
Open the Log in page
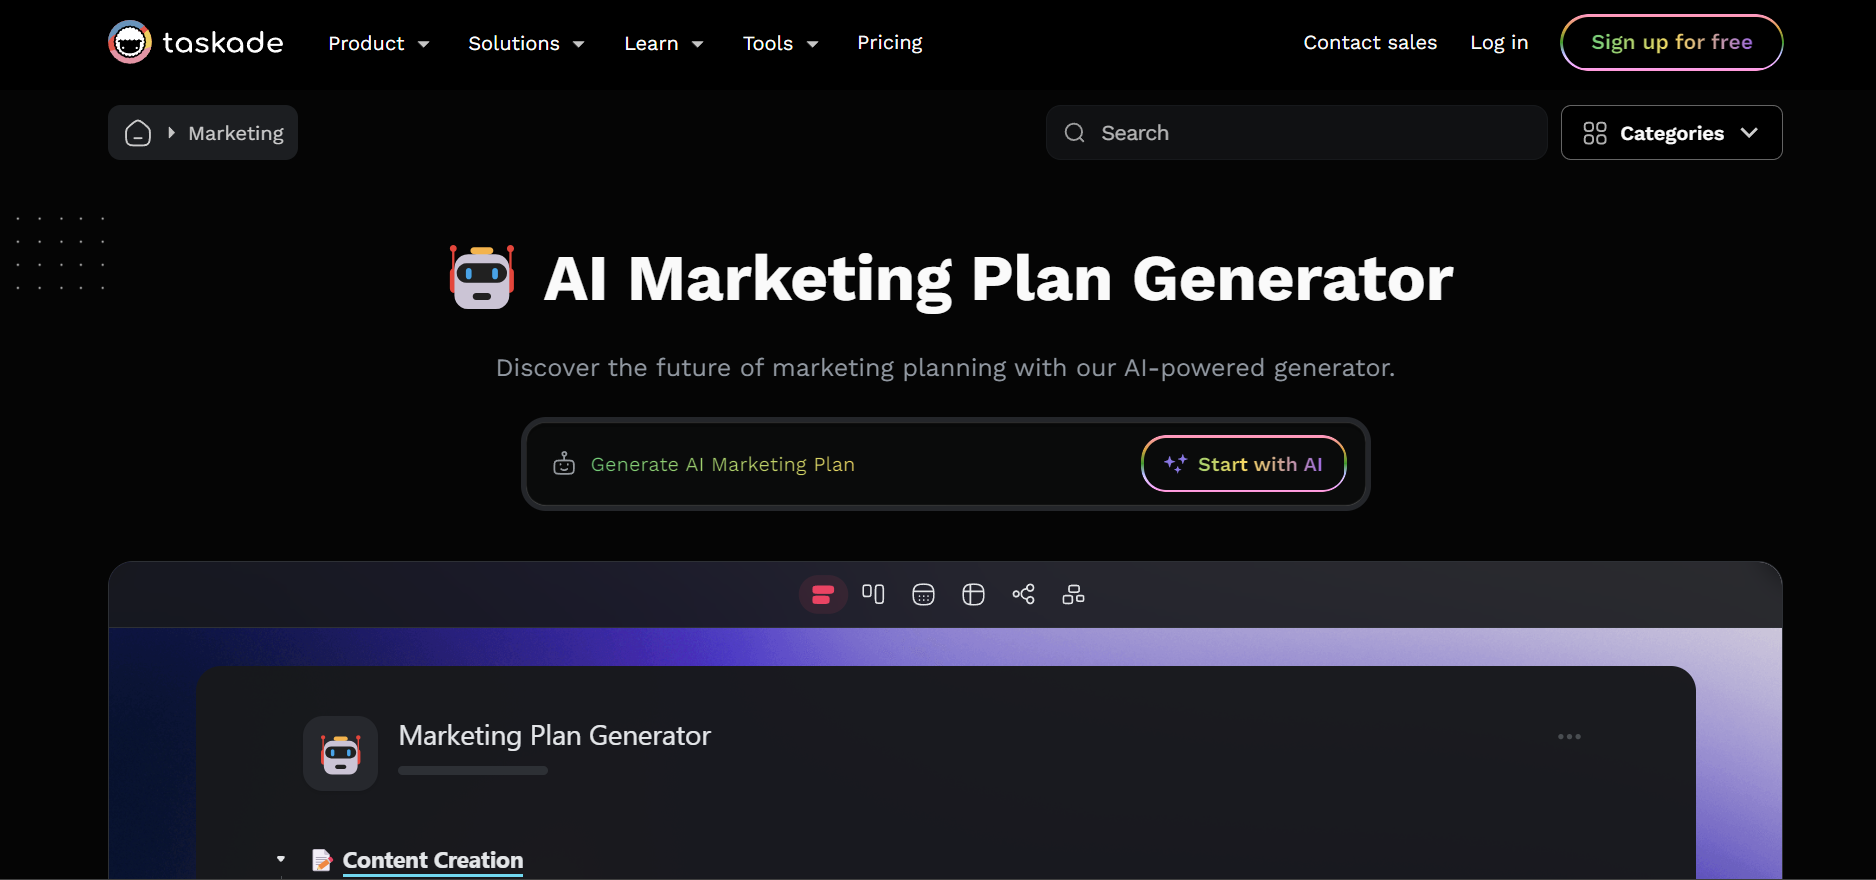coord(1499,42)
